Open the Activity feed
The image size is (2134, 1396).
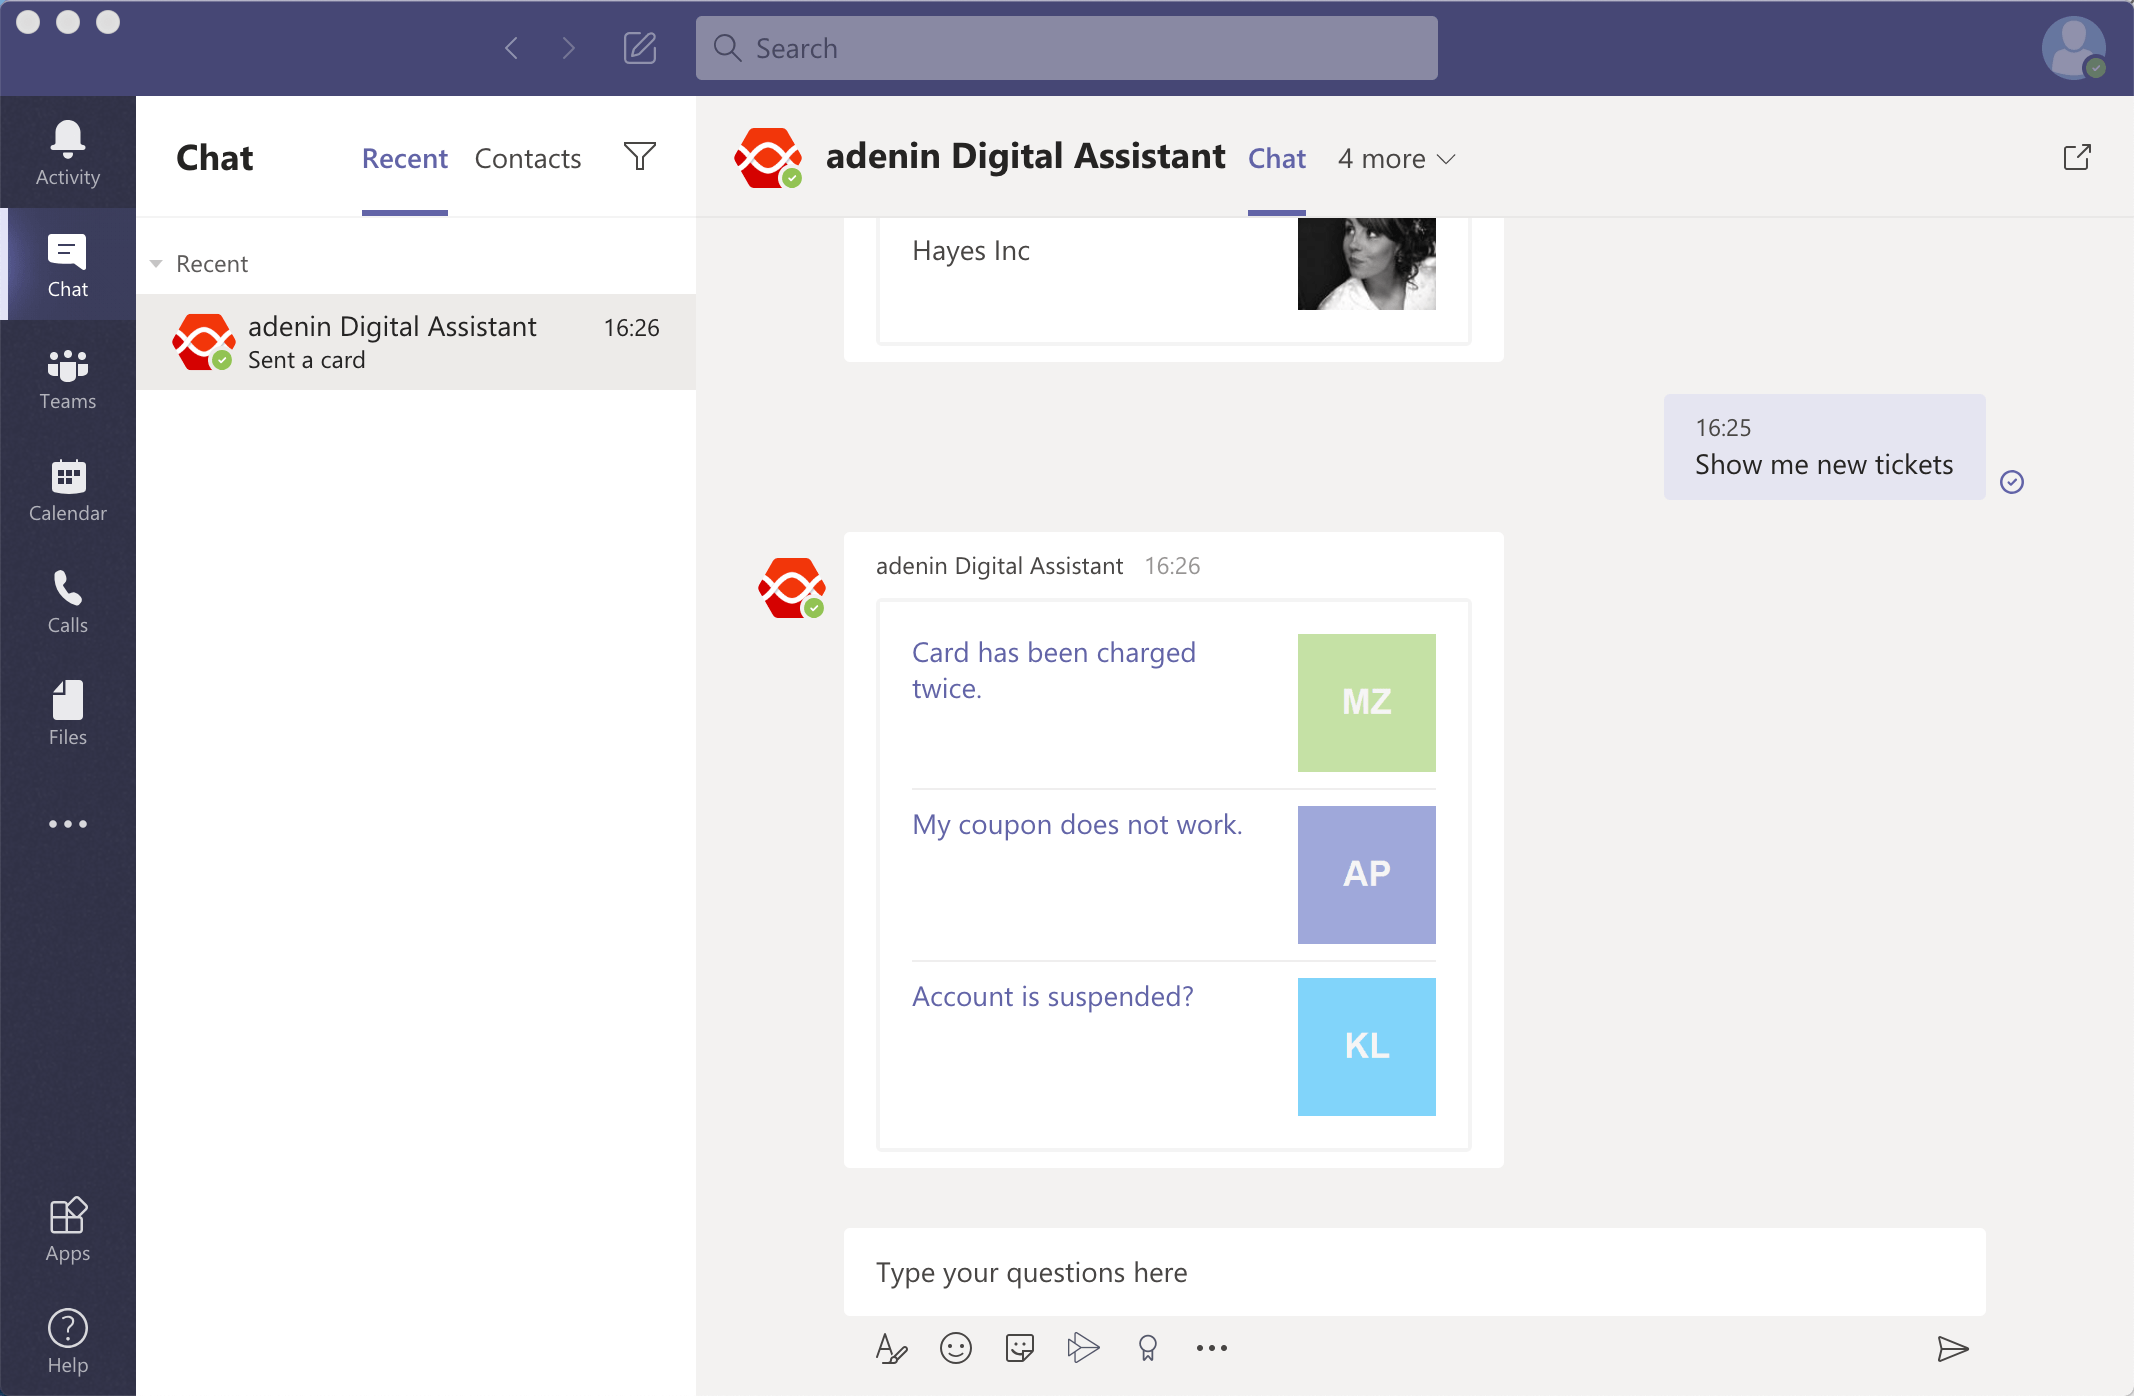67,151
